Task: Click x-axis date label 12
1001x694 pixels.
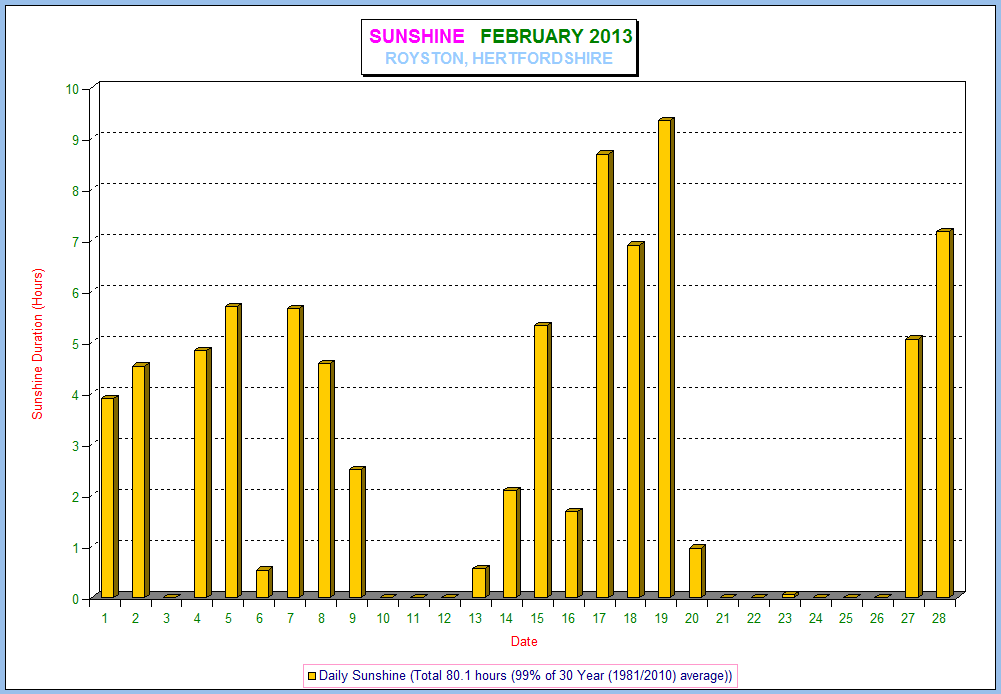Action: 445,618
